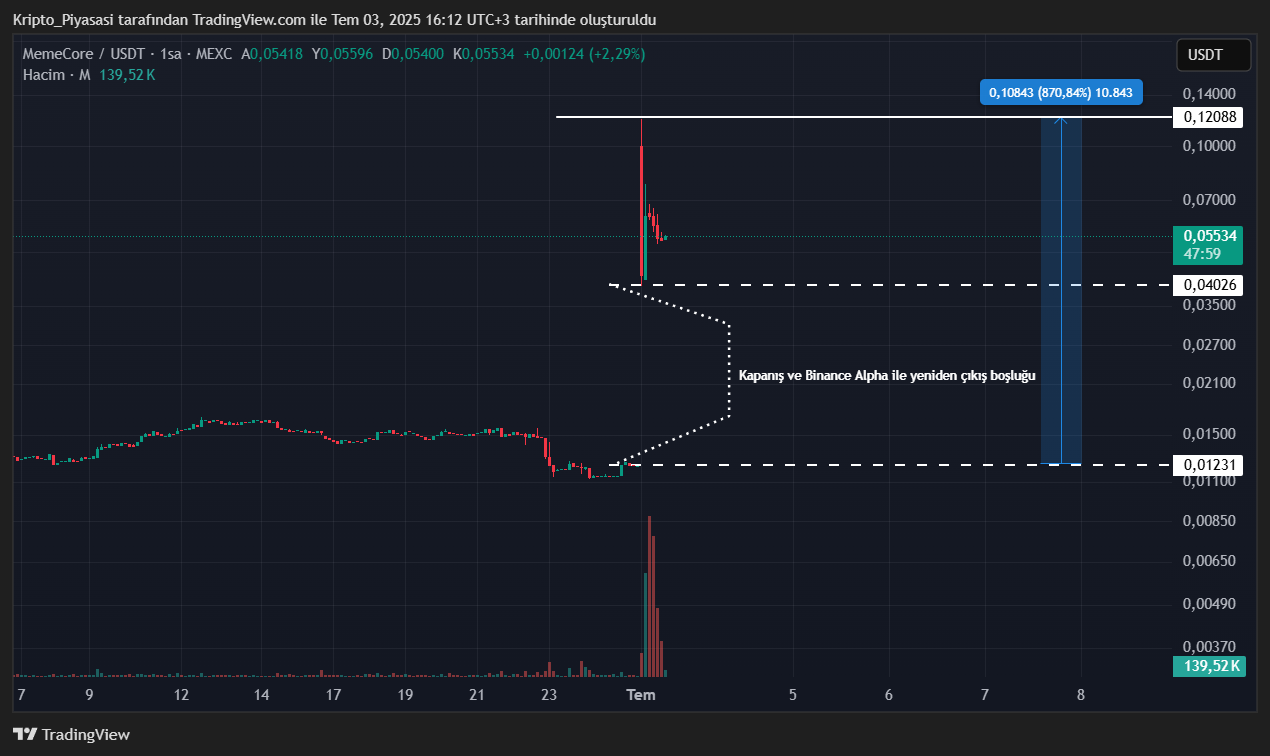The height and width of the screenshot is (756, 1270).
Task: Click the 14 date marker on time axis
Action: click(x=261, y=695)
